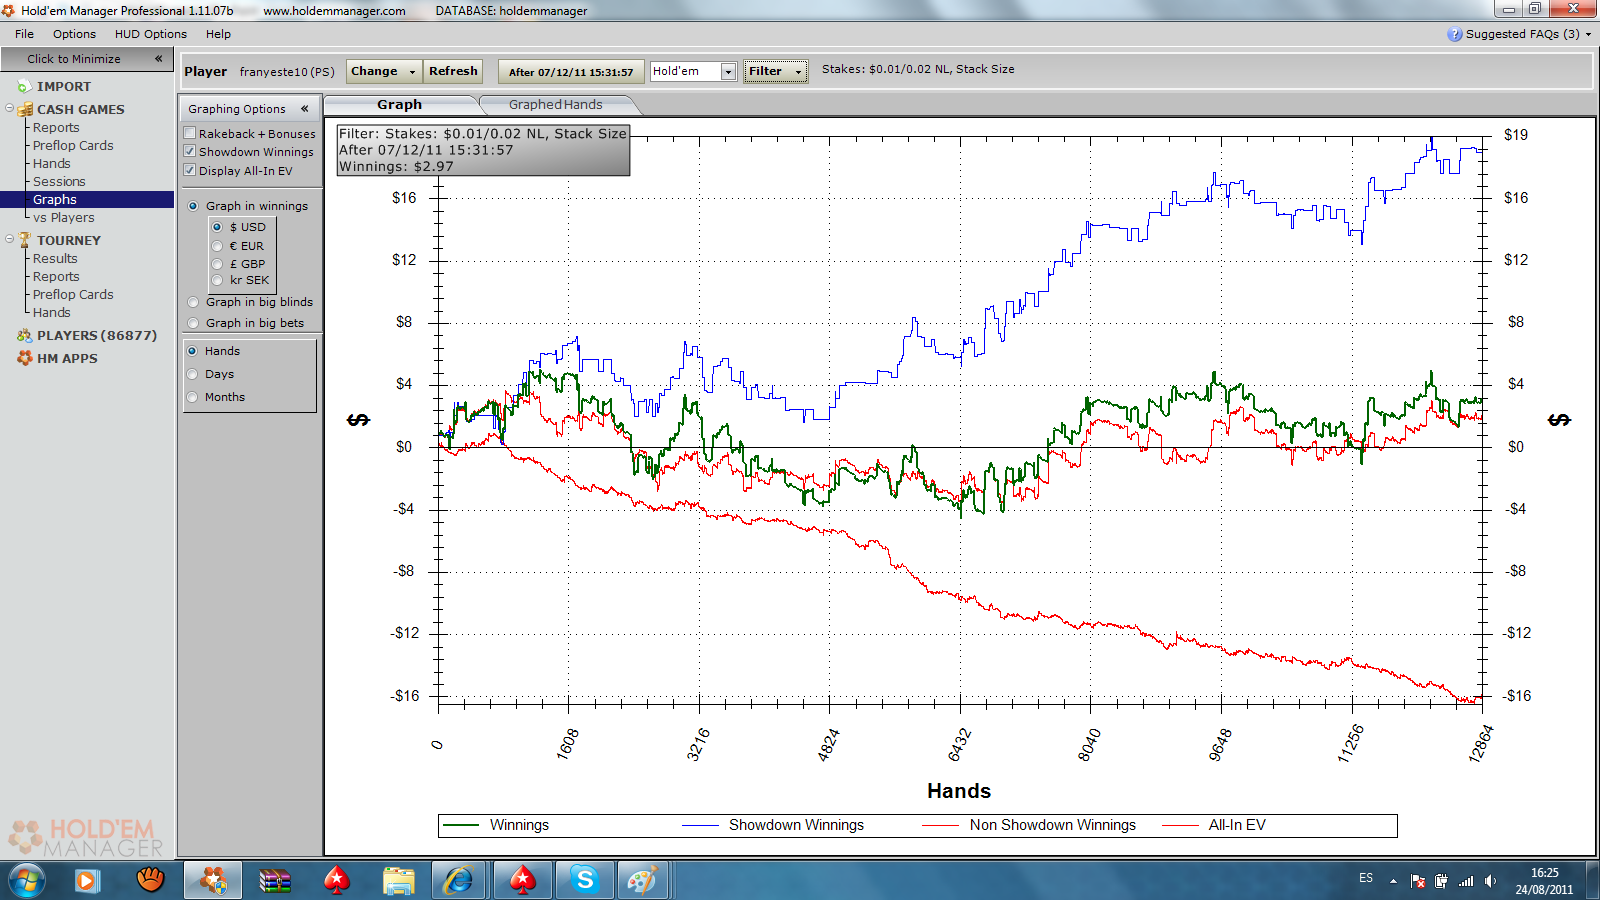
Task: Open Internet Explorer taskbar icon
Action: point(459,881)
